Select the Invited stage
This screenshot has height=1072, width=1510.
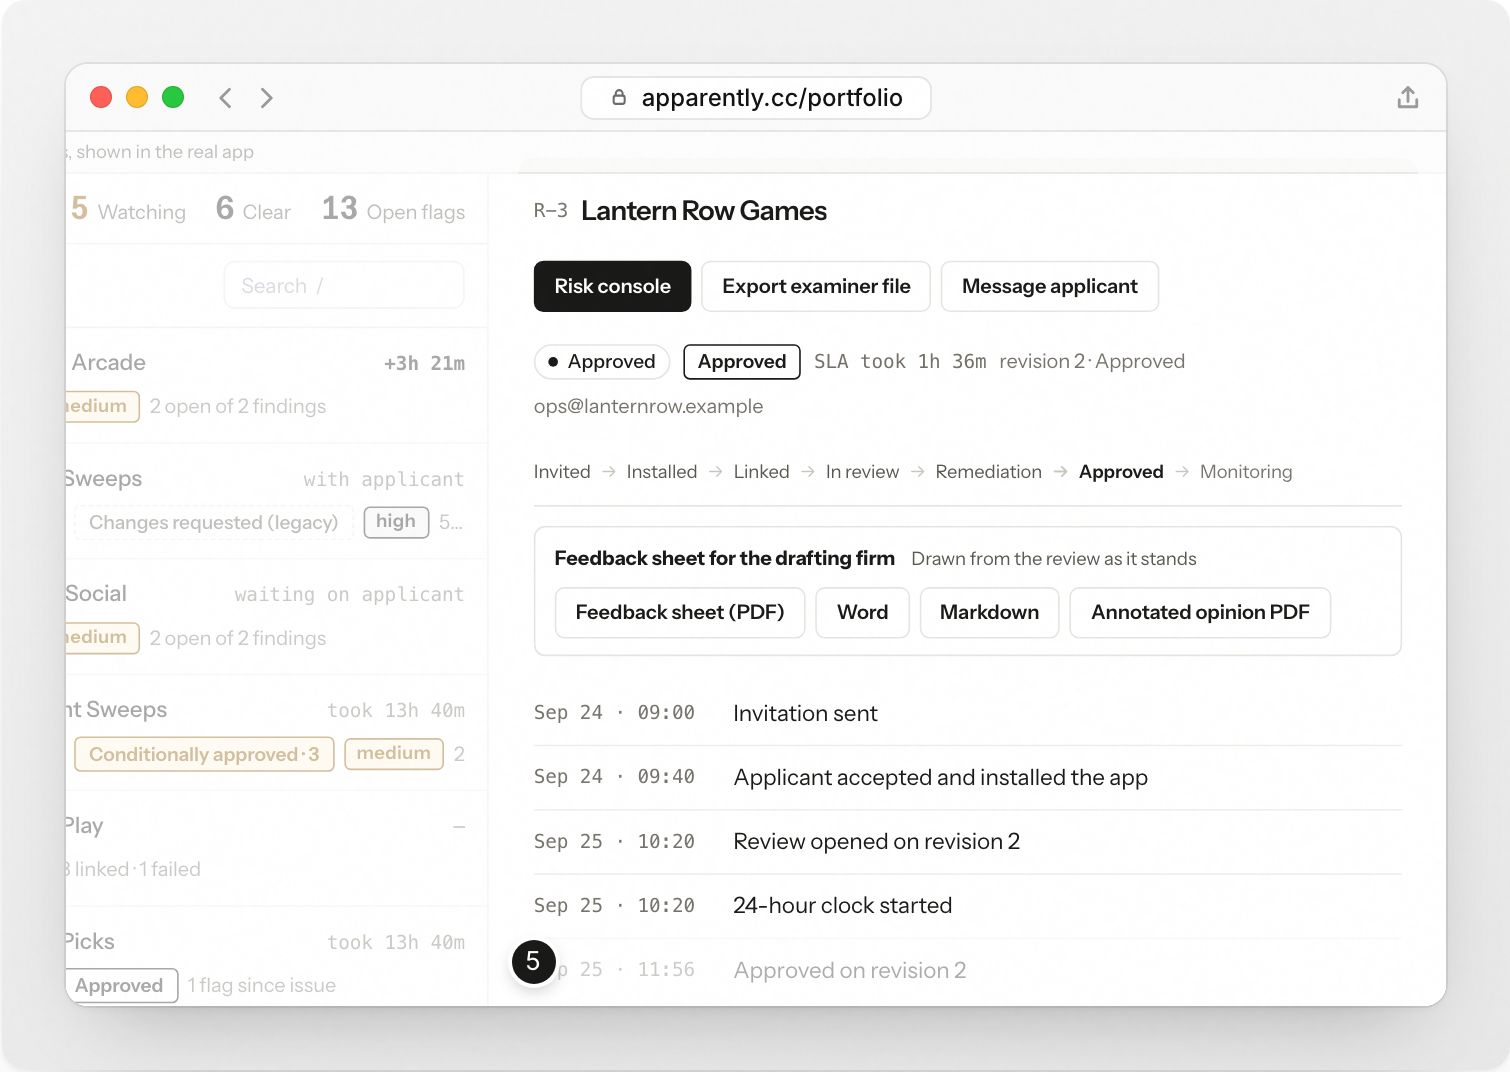coord(562,472)
